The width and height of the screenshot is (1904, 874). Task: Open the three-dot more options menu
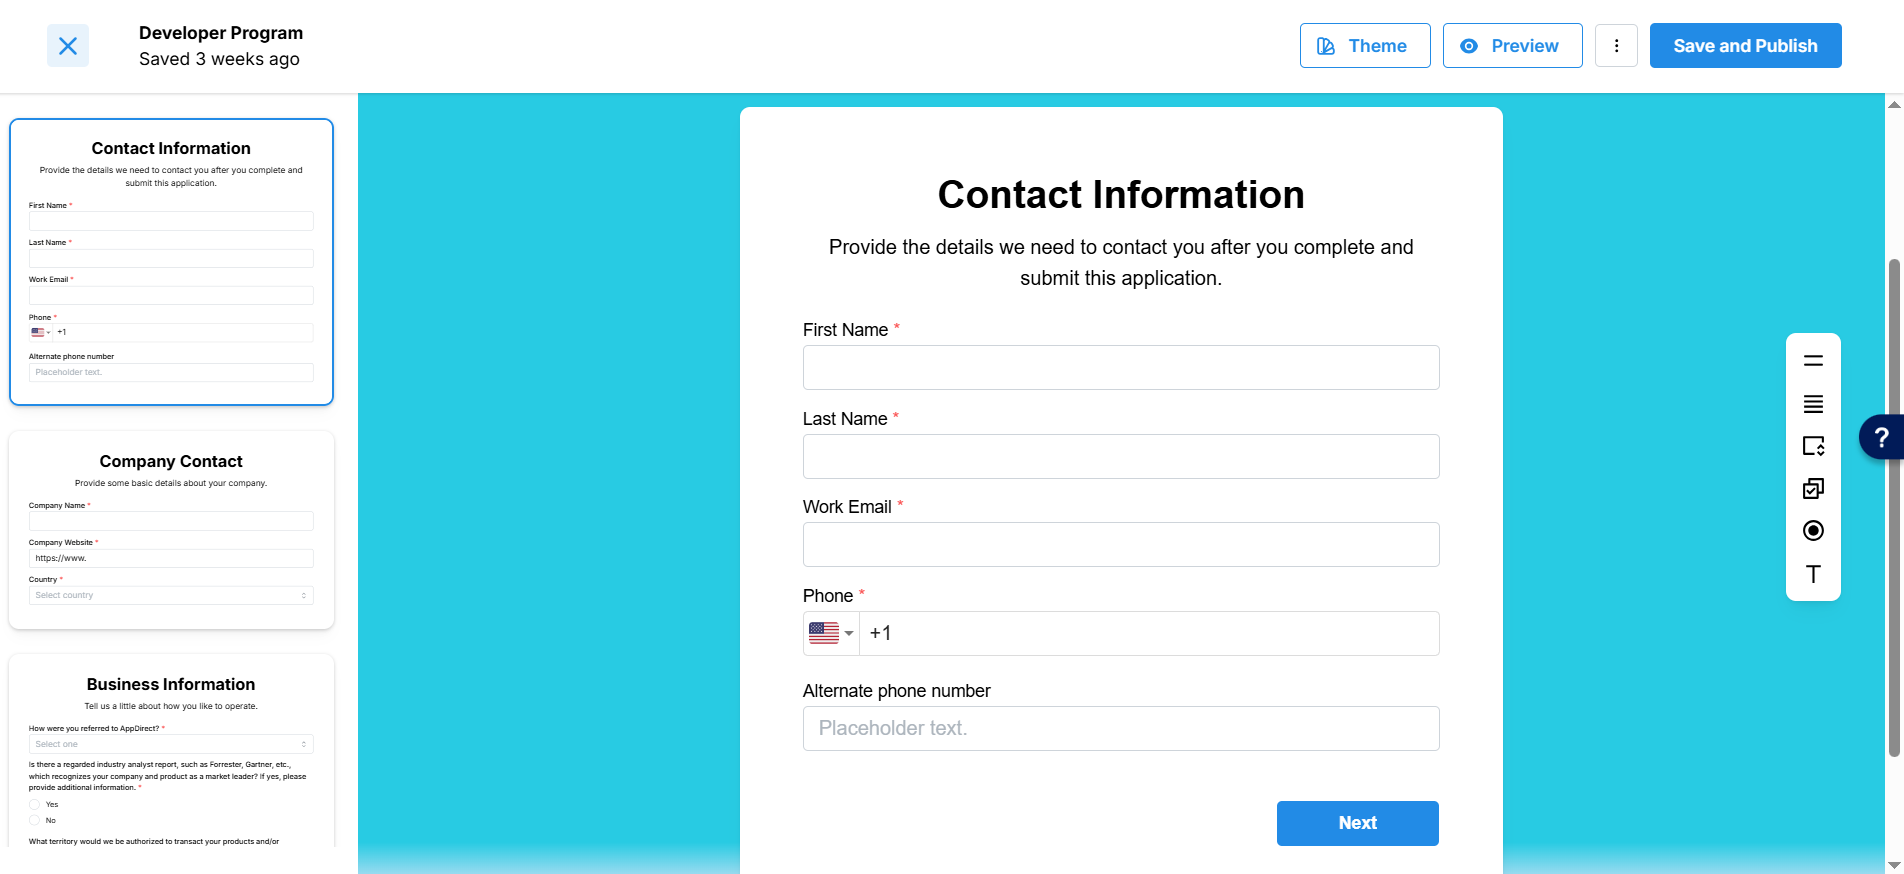pyautogui.click(x=1616, y=46)
